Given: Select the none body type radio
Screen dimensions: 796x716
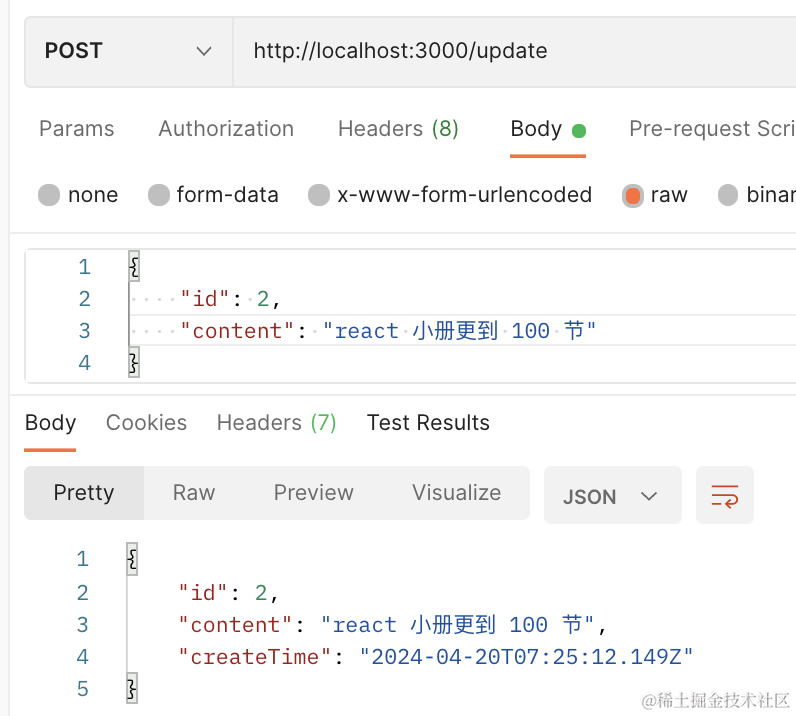Looking at the screenshot, I should (x=49, y=195).
